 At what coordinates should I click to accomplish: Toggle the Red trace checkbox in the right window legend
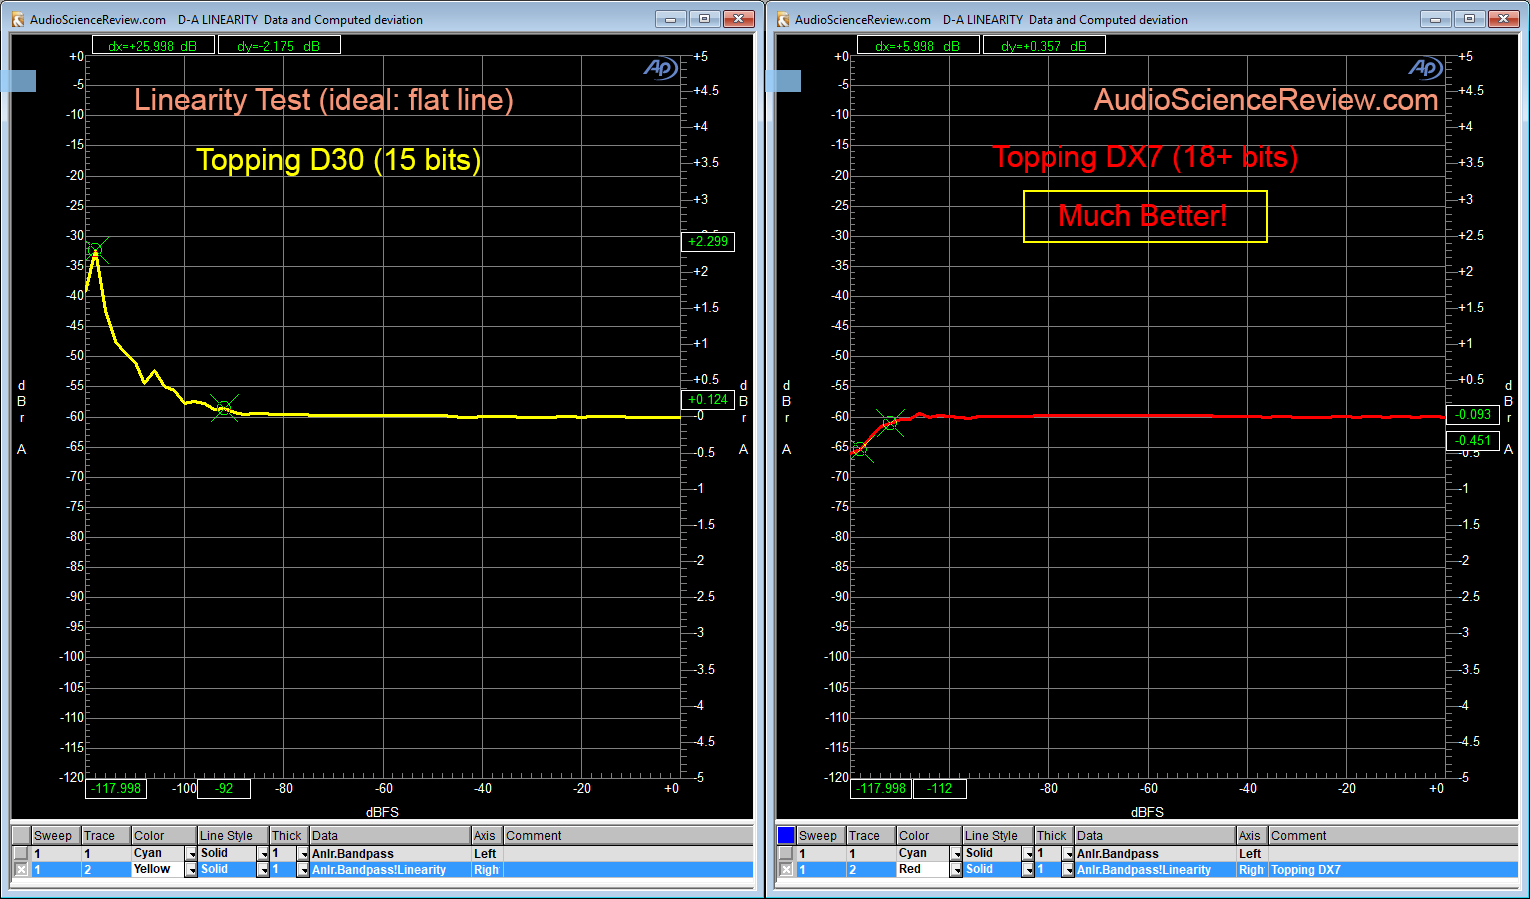[785, 869]
